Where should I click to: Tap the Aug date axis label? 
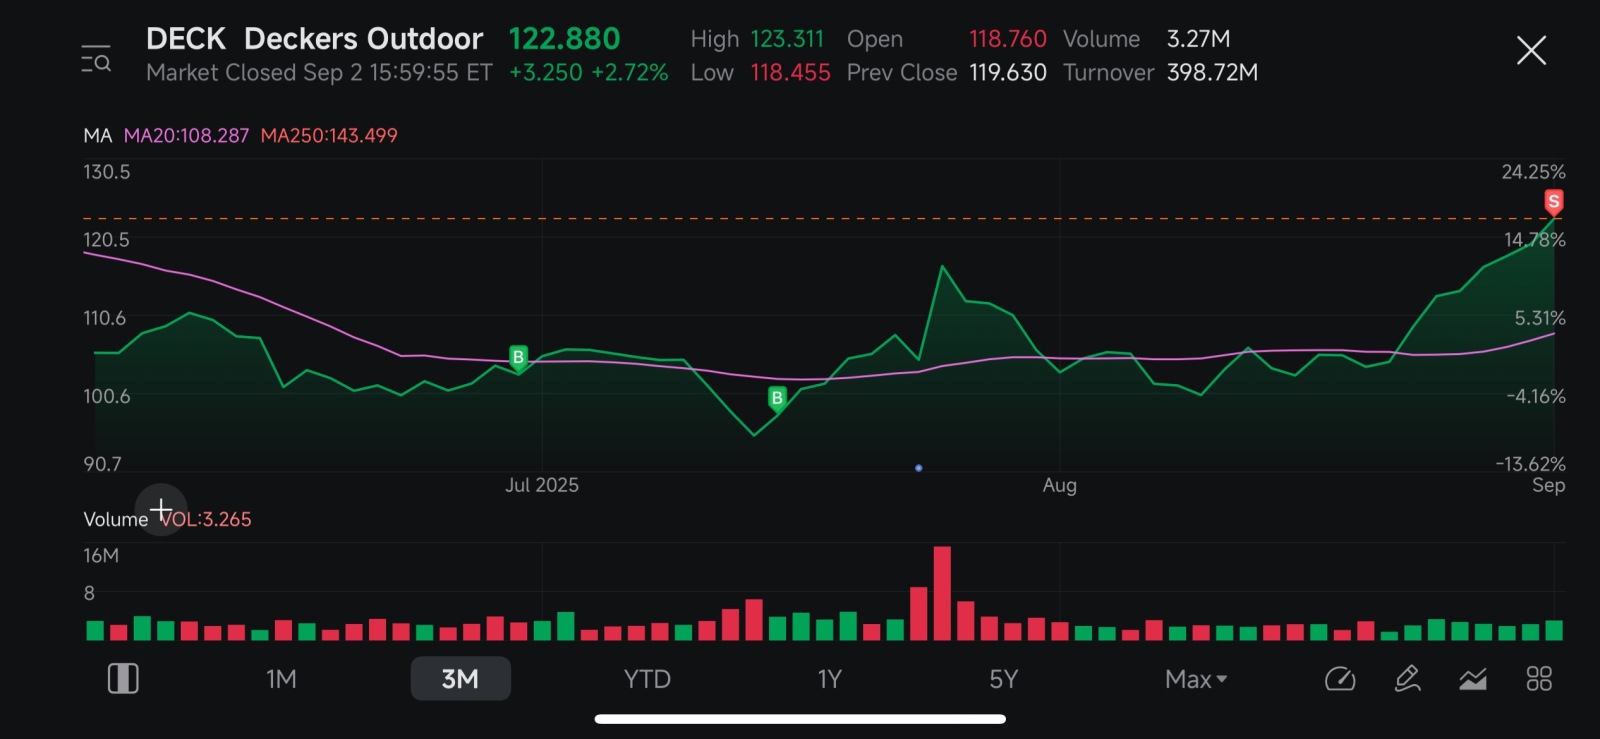pos(1060,485)
